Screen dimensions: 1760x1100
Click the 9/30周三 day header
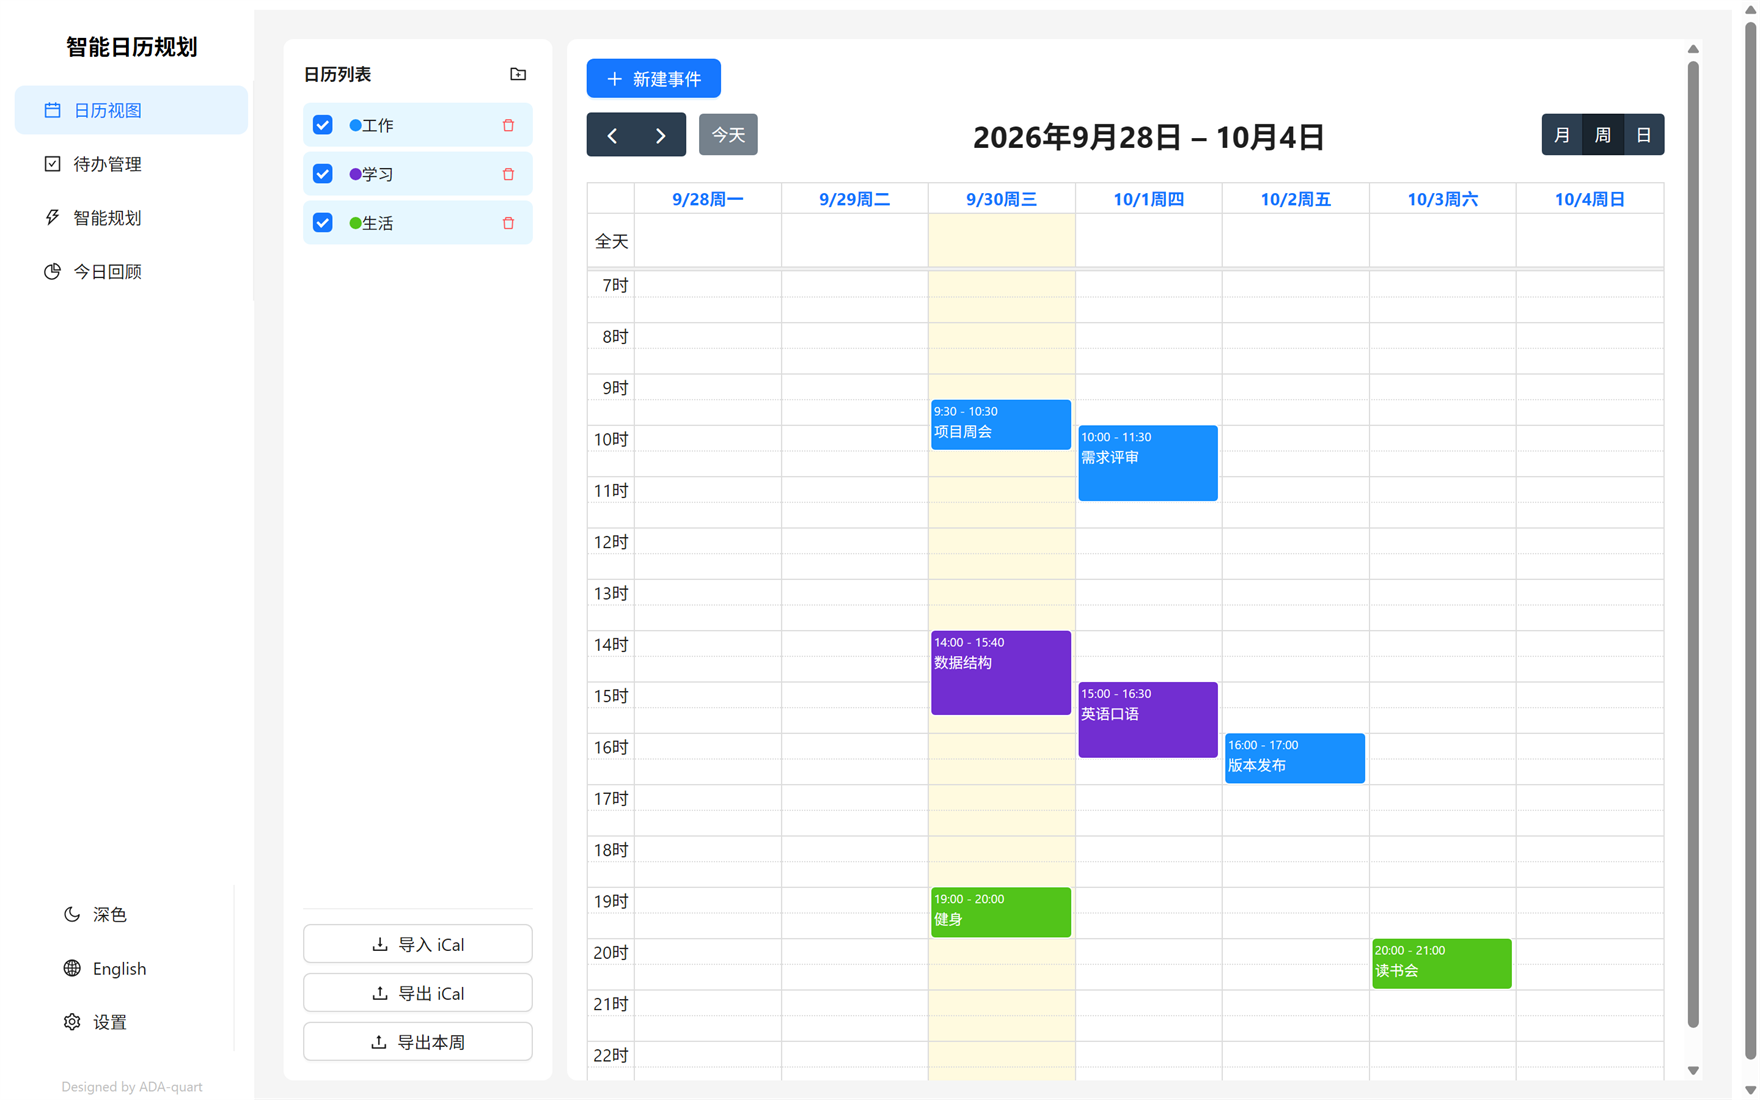point(1001,199)
